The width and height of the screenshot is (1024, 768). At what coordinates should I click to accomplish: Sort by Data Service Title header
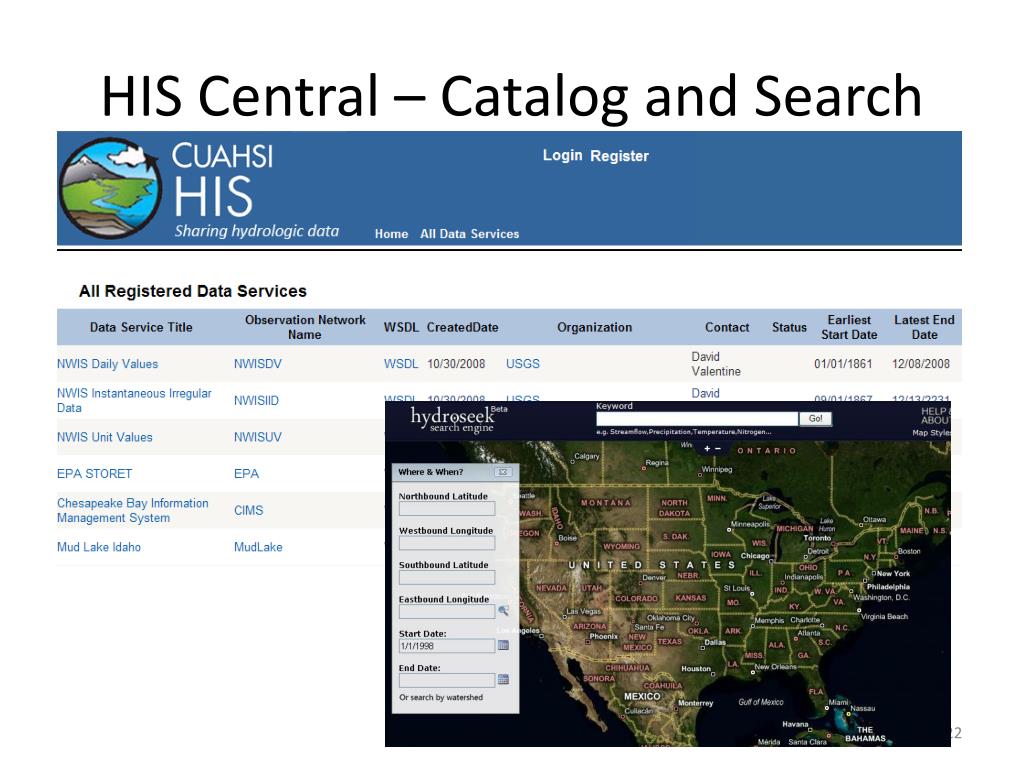141,327
